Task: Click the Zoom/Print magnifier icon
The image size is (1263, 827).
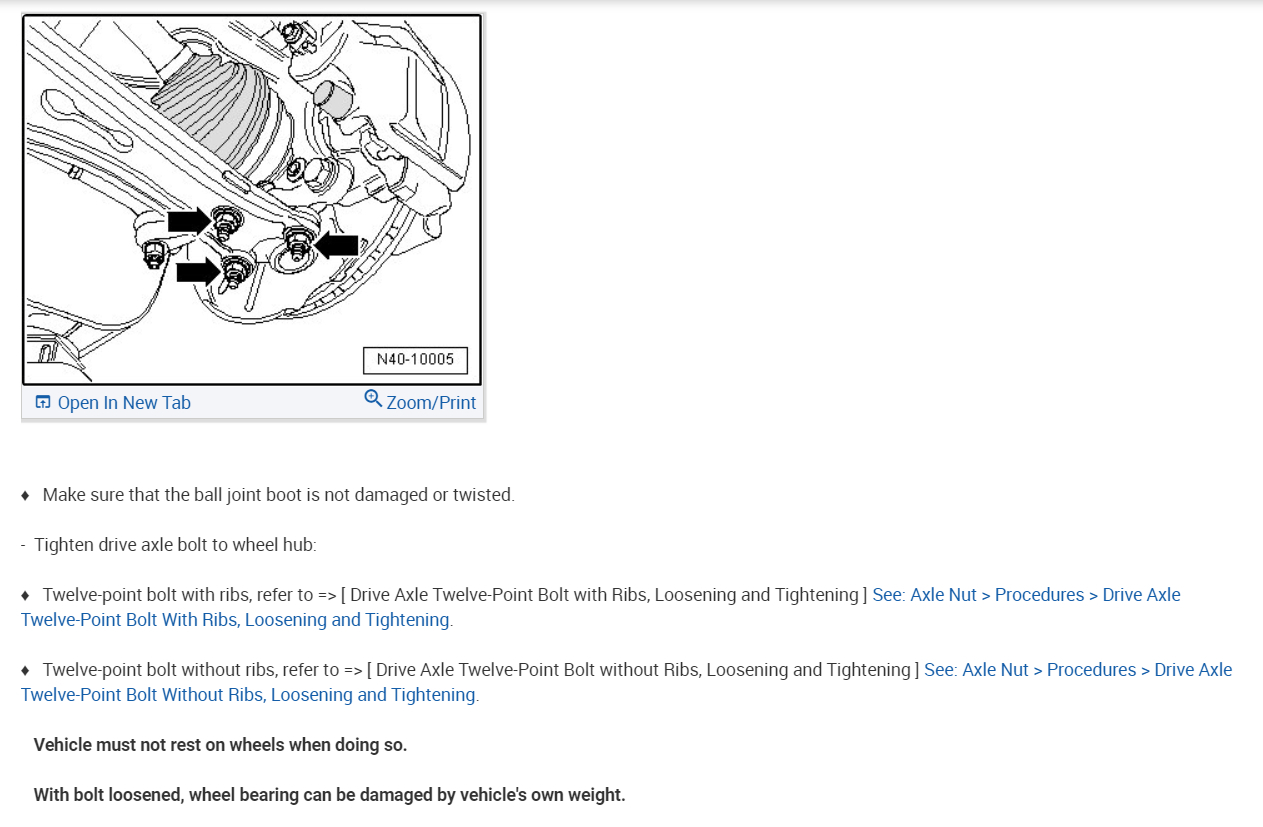Action: [x=373, y=398]
